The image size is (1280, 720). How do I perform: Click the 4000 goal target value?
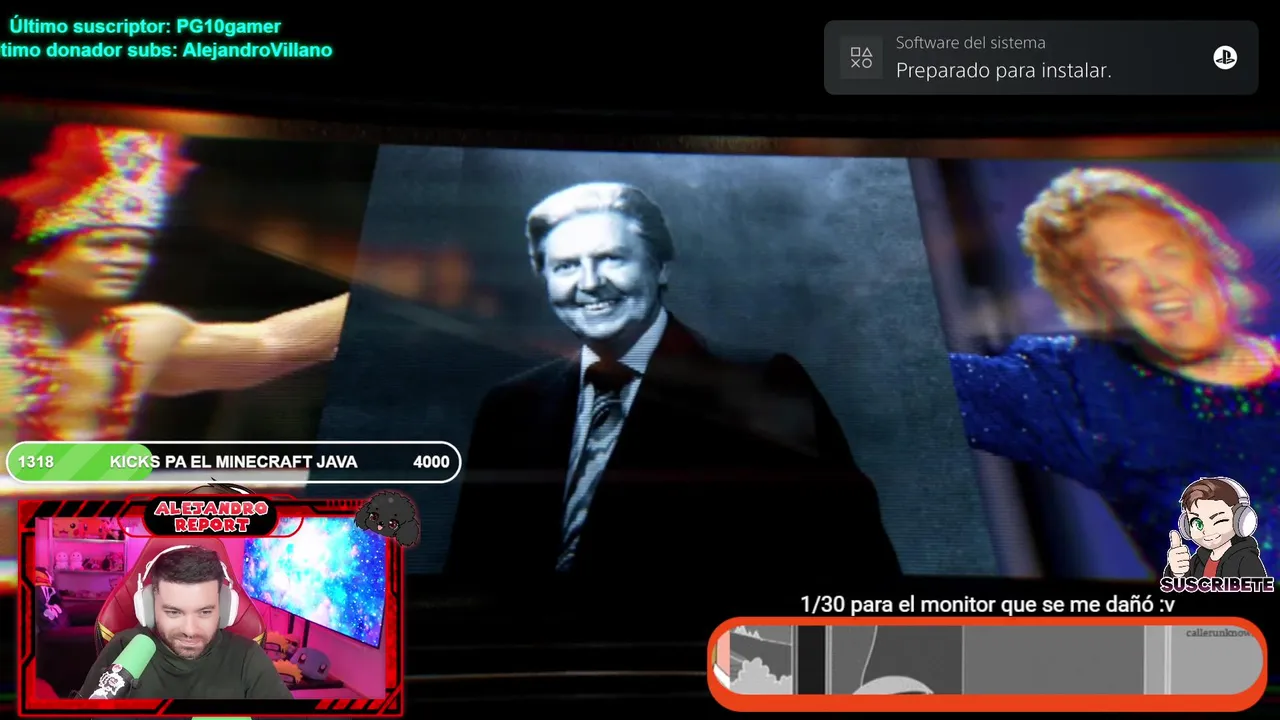[x=431, y=462]
